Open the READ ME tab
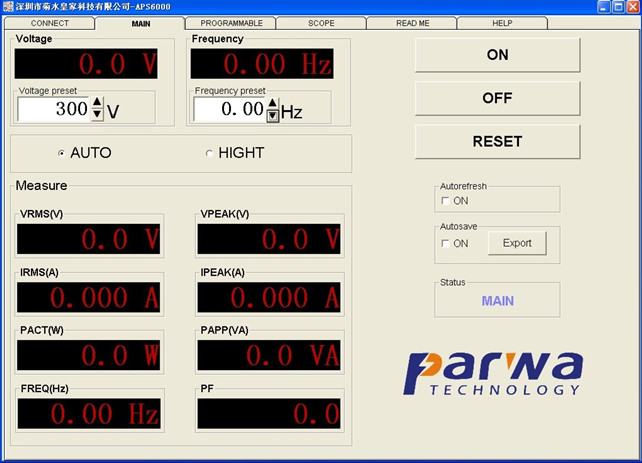 pyautogui.click(x=412, y=23)
